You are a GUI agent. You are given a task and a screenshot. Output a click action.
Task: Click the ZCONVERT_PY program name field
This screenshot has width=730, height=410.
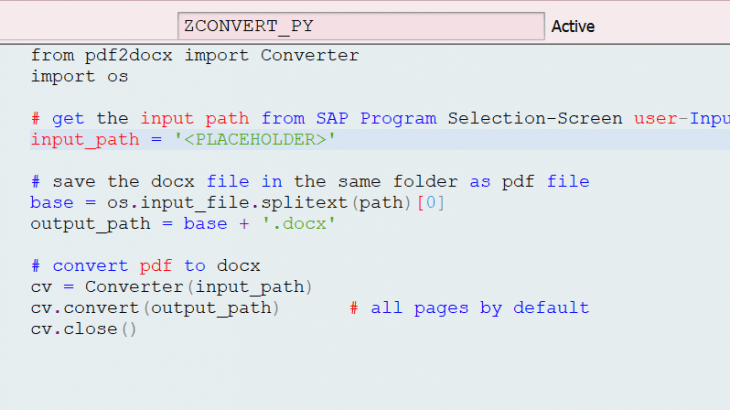tap(360, 26)
